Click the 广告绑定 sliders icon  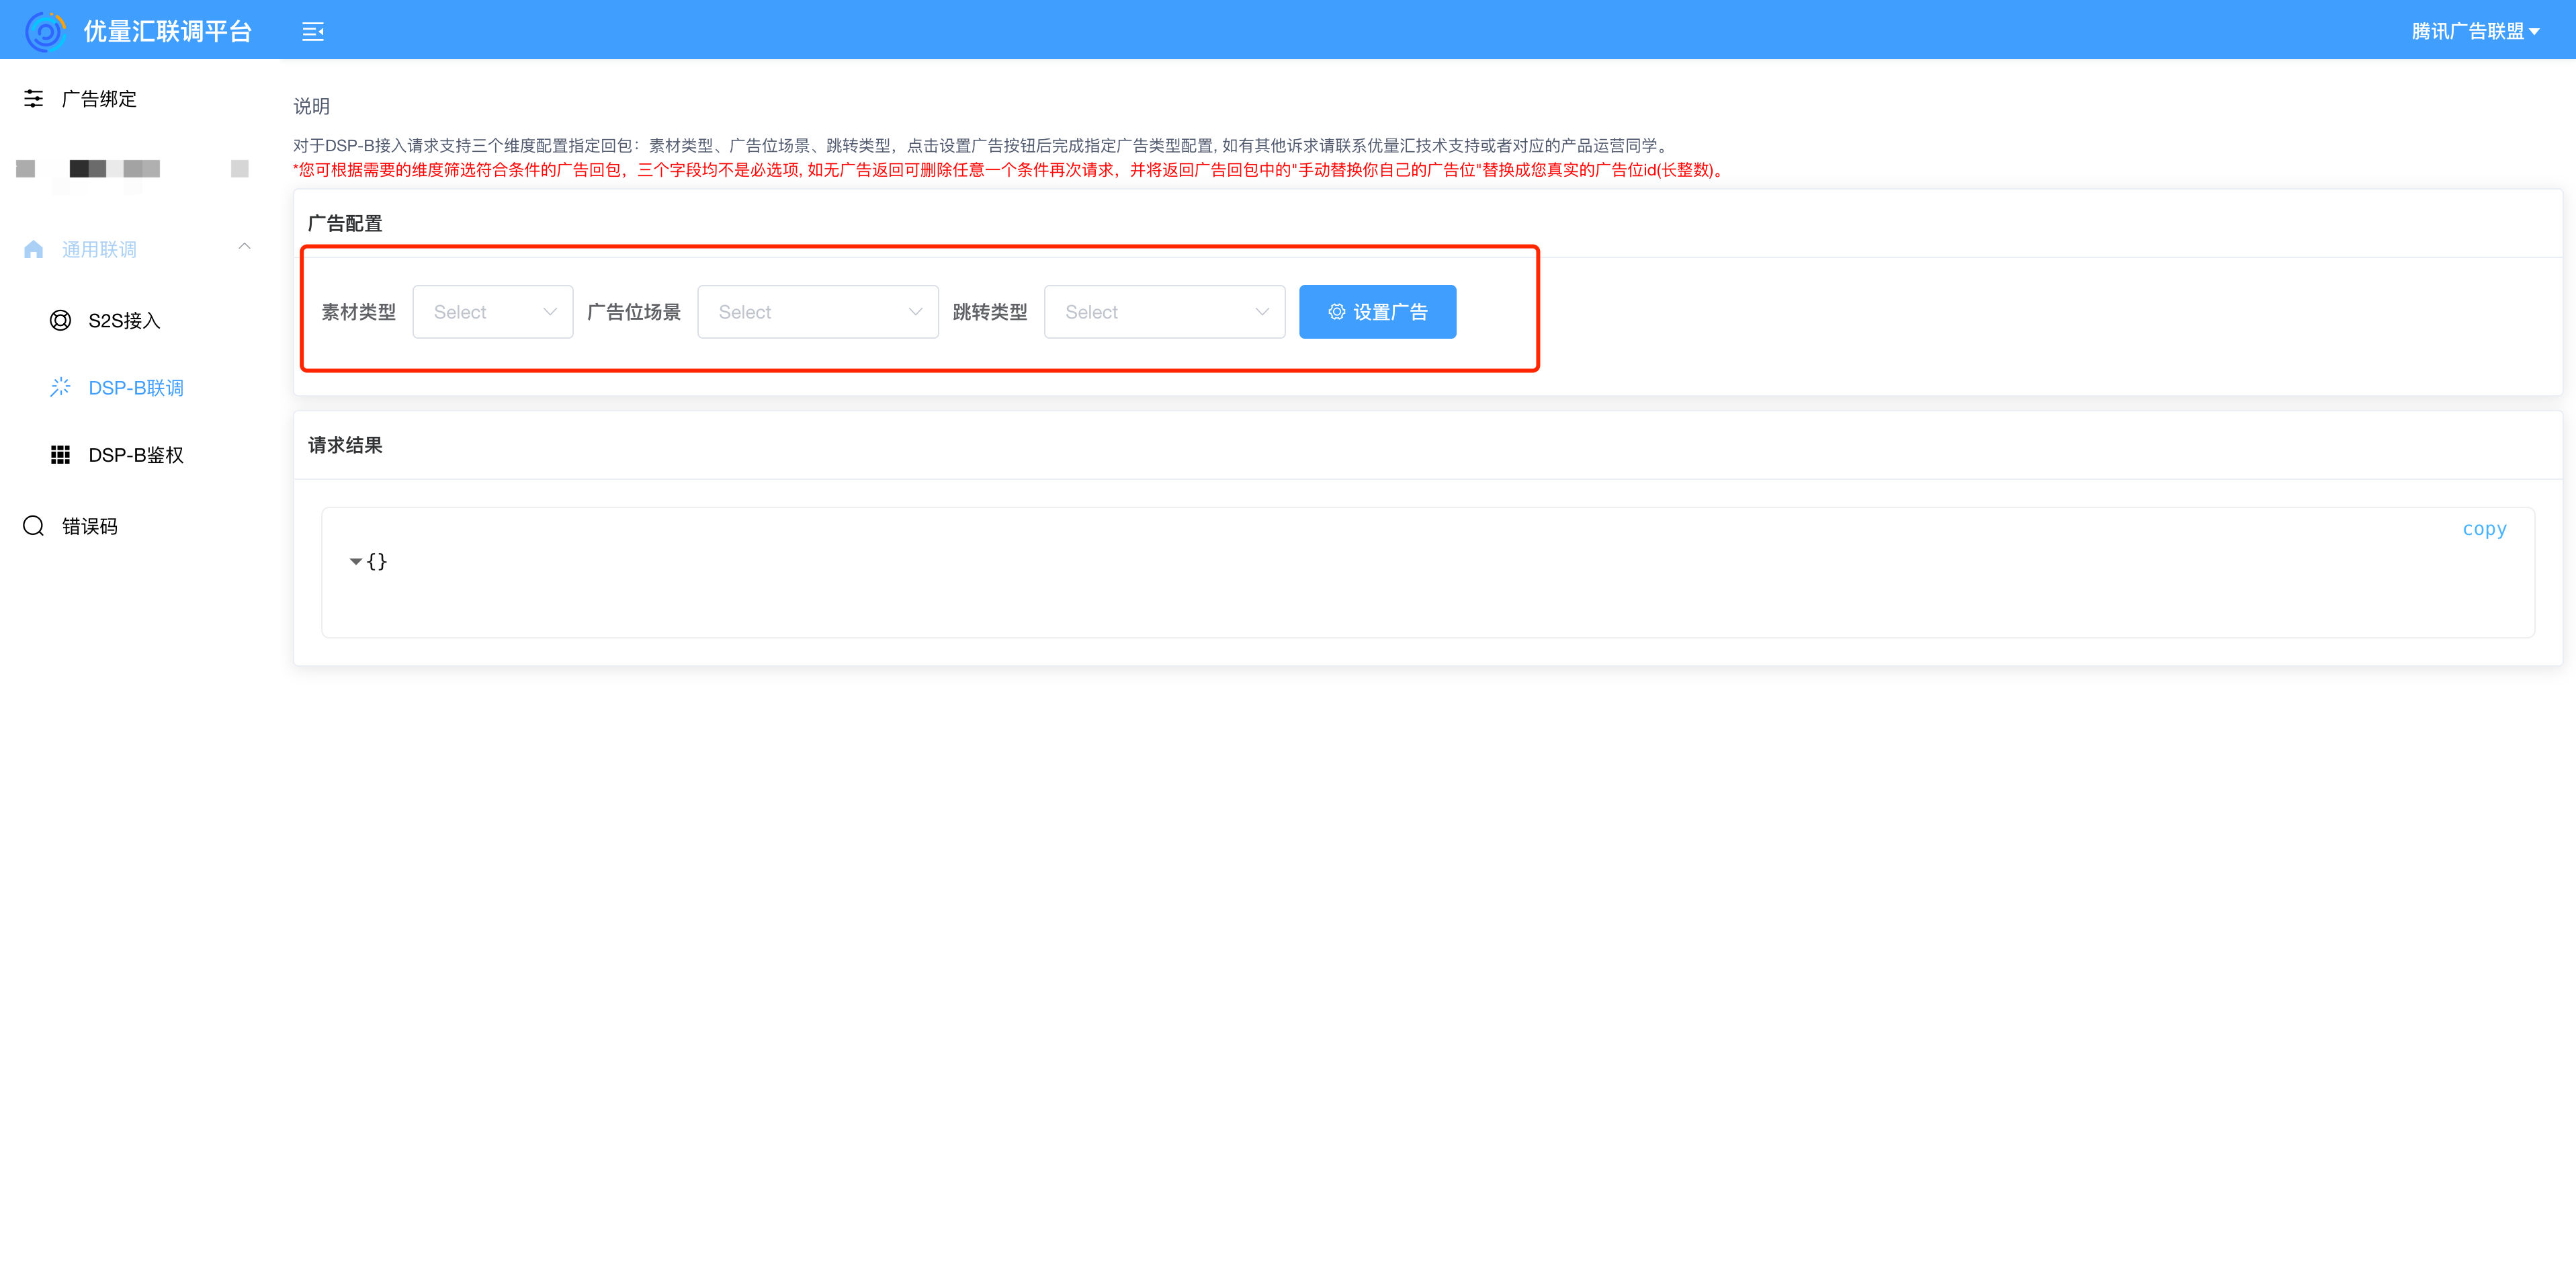pyautogui.click(x=34, y=98)
